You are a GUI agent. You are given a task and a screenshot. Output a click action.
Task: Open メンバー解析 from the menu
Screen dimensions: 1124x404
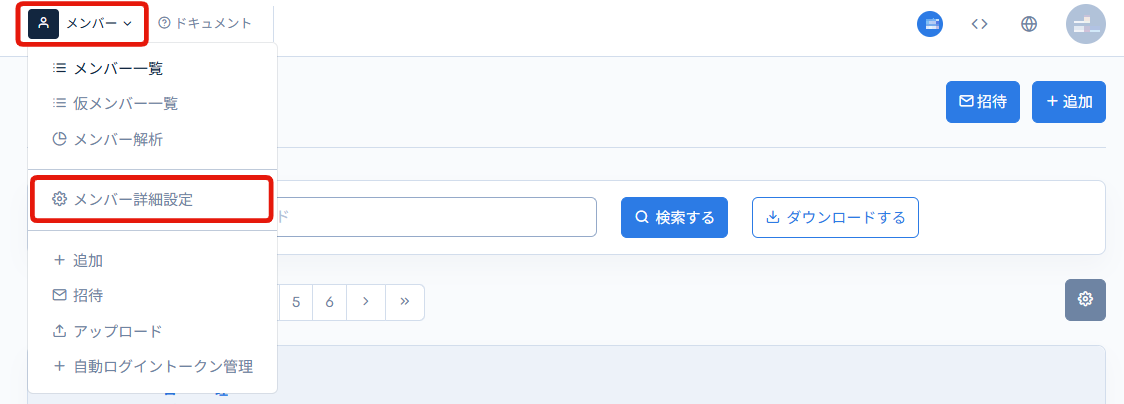pyautogui.click(x=118, y=139)
